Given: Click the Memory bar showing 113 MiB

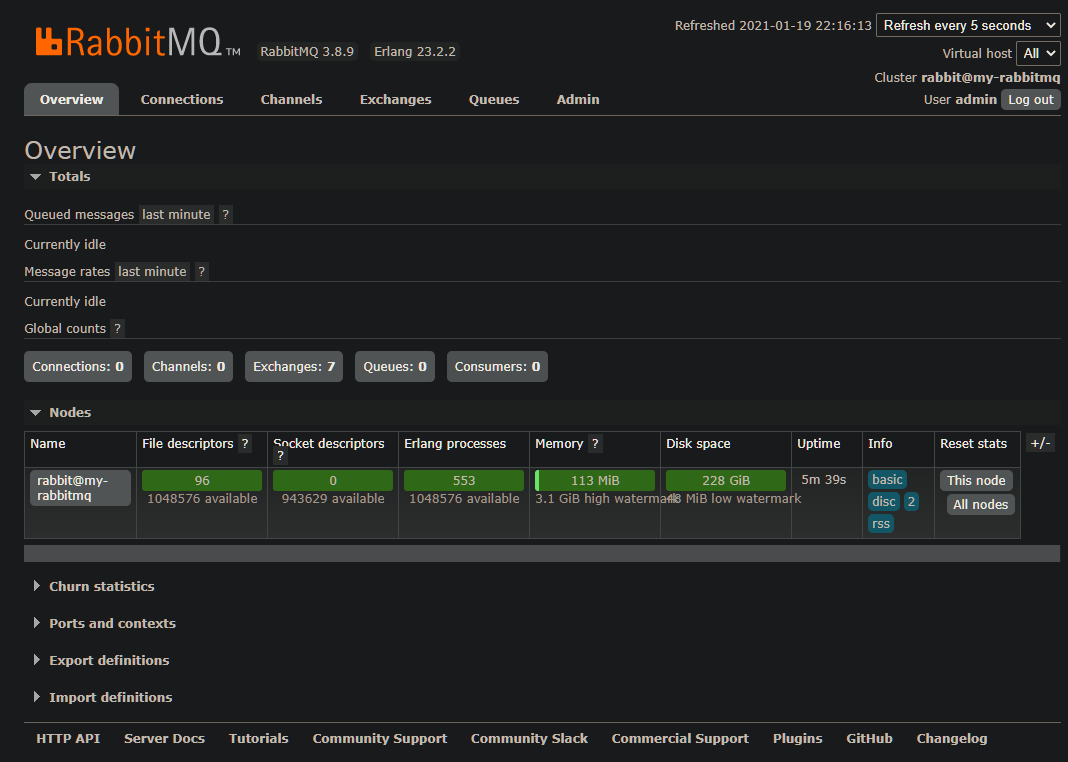Looking at the screenshot, I should coord(595,481).
